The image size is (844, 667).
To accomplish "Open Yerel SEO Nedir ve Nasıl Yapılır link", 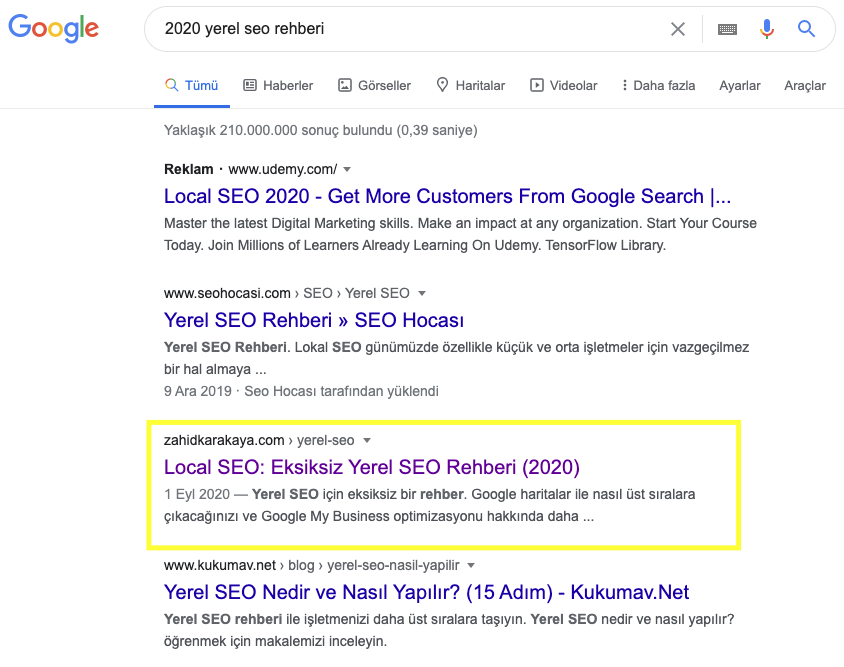I will pyautogui.click(x=426, y=592).
